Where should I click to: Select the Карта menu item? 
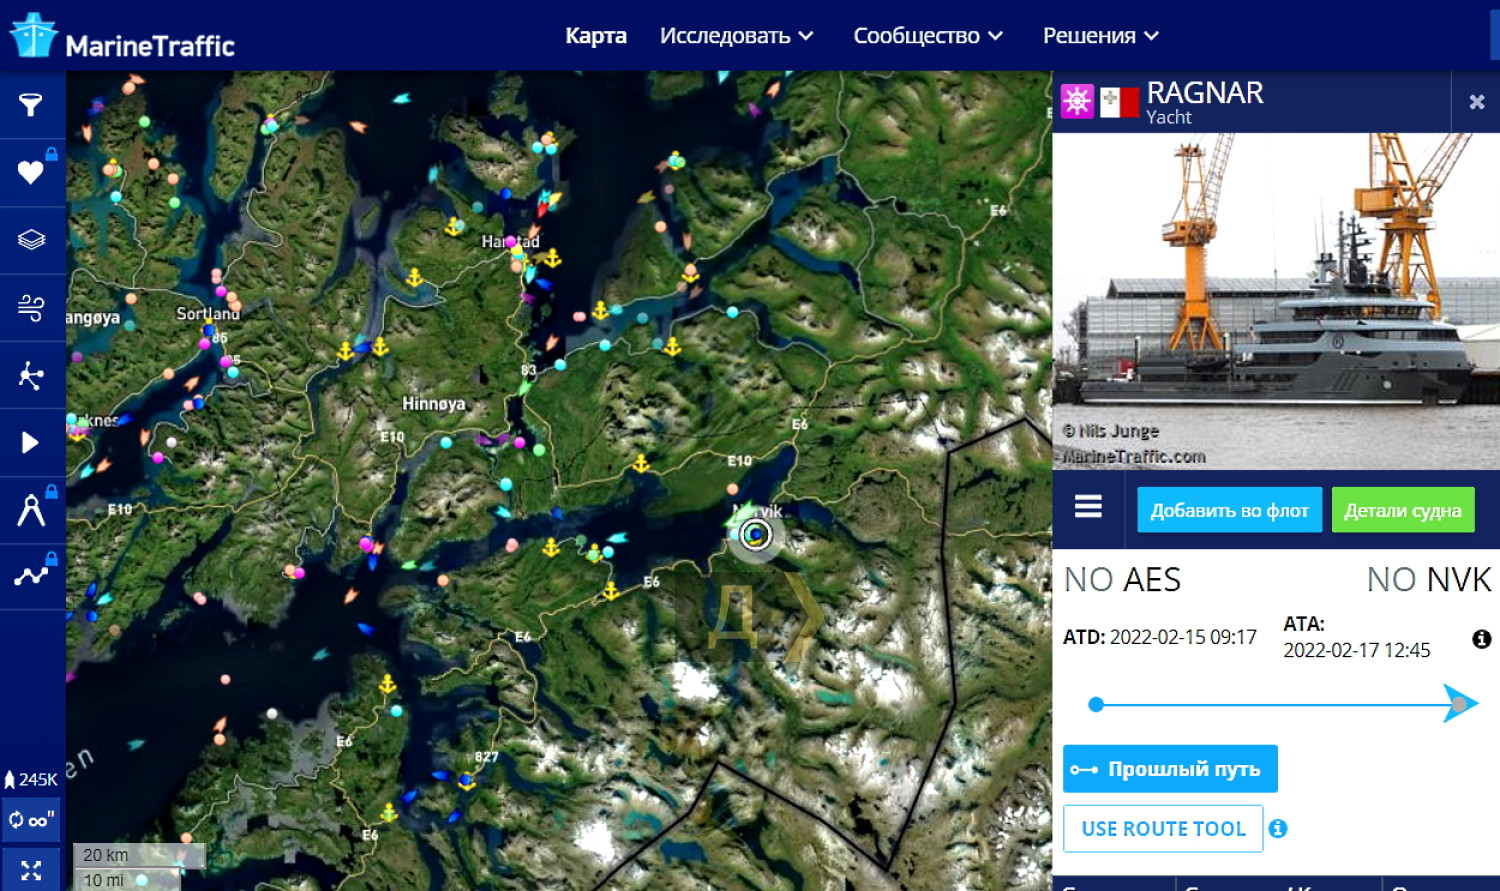click(596, 36)
